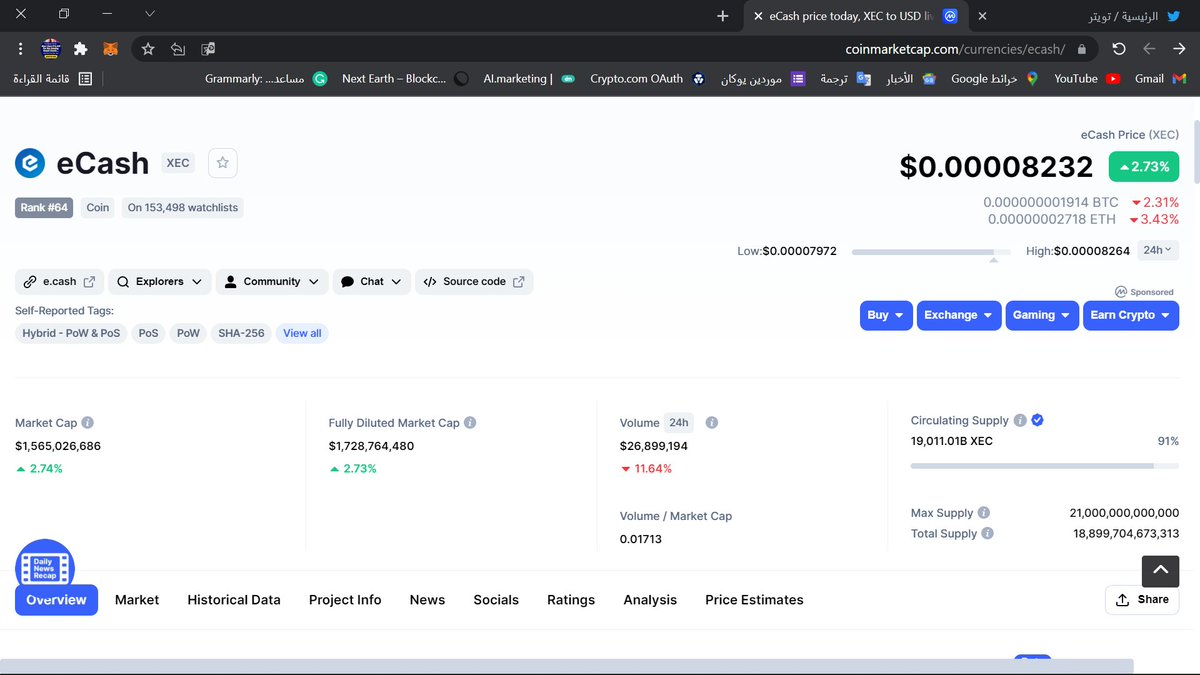This screenshot has width=1200, height=675.
Task: Switch to the News tab
Action: tap(427, 600)
